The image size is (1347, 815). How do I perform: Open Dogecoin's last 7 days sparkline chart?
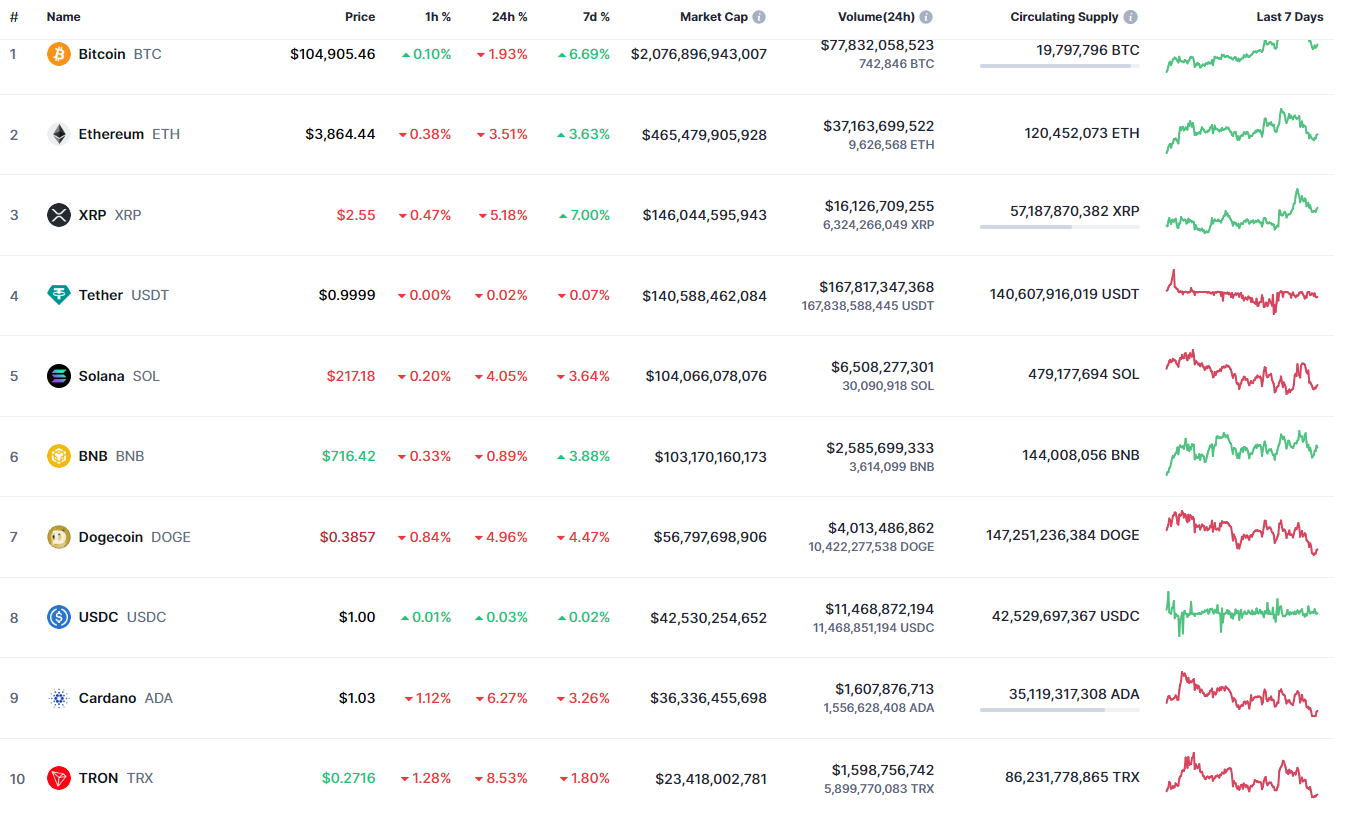tap(1241, 532)
